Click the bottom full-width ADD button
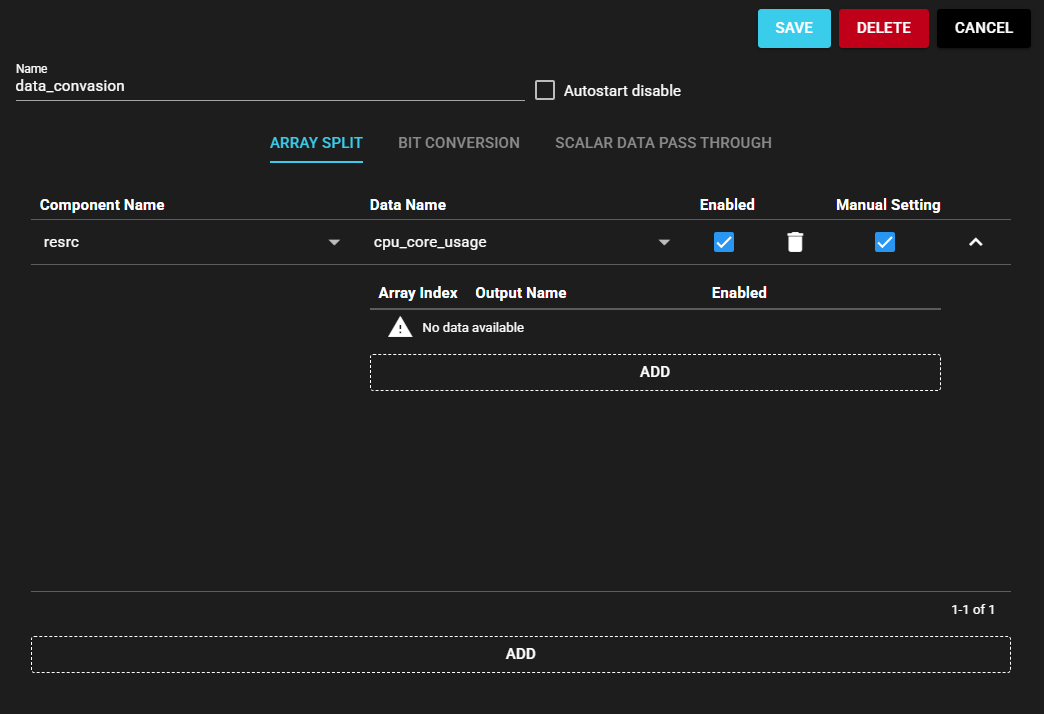This screenshot has height=714, width=1044. coord(520,654)
